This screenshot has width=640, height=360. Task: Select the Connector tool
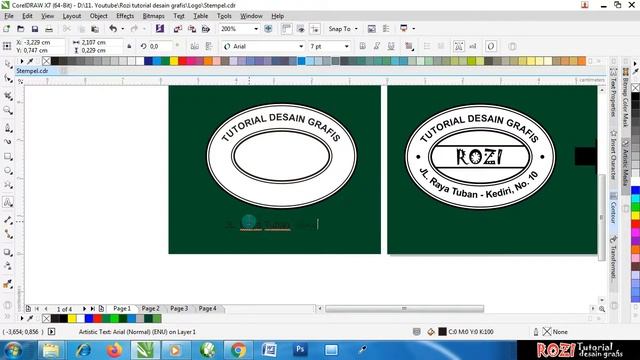tap(8, 234)
